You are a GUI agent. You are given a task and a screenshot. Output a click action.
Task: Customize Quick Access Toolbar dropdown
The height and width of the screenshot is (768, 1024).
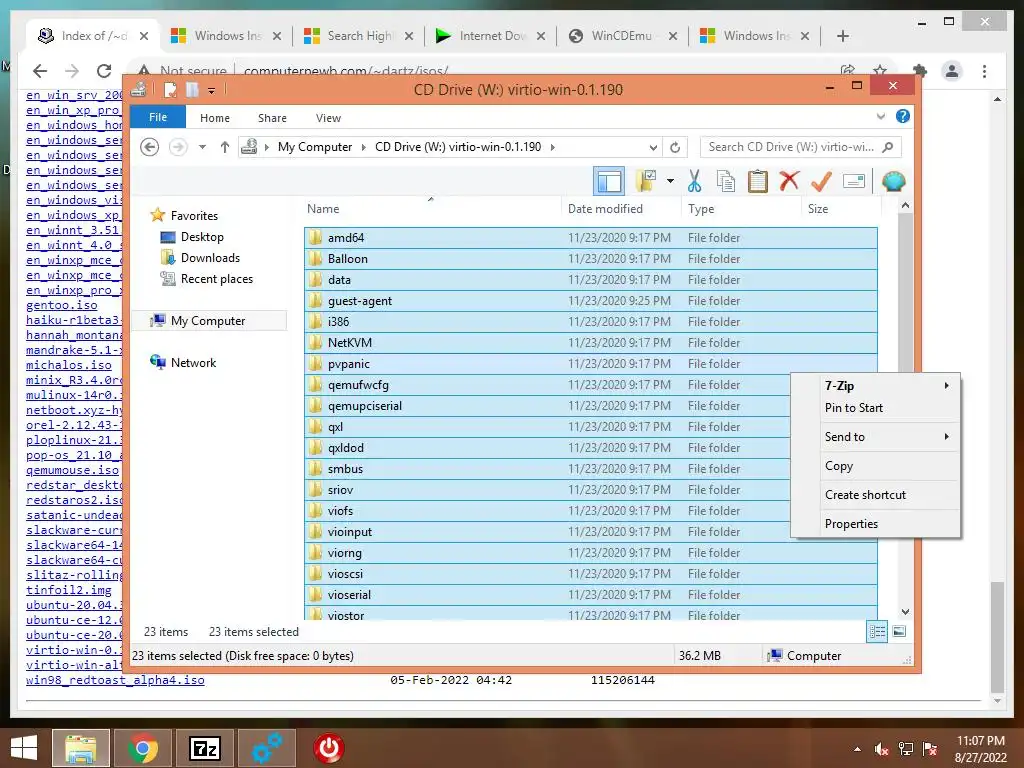(x=212, y=90)
